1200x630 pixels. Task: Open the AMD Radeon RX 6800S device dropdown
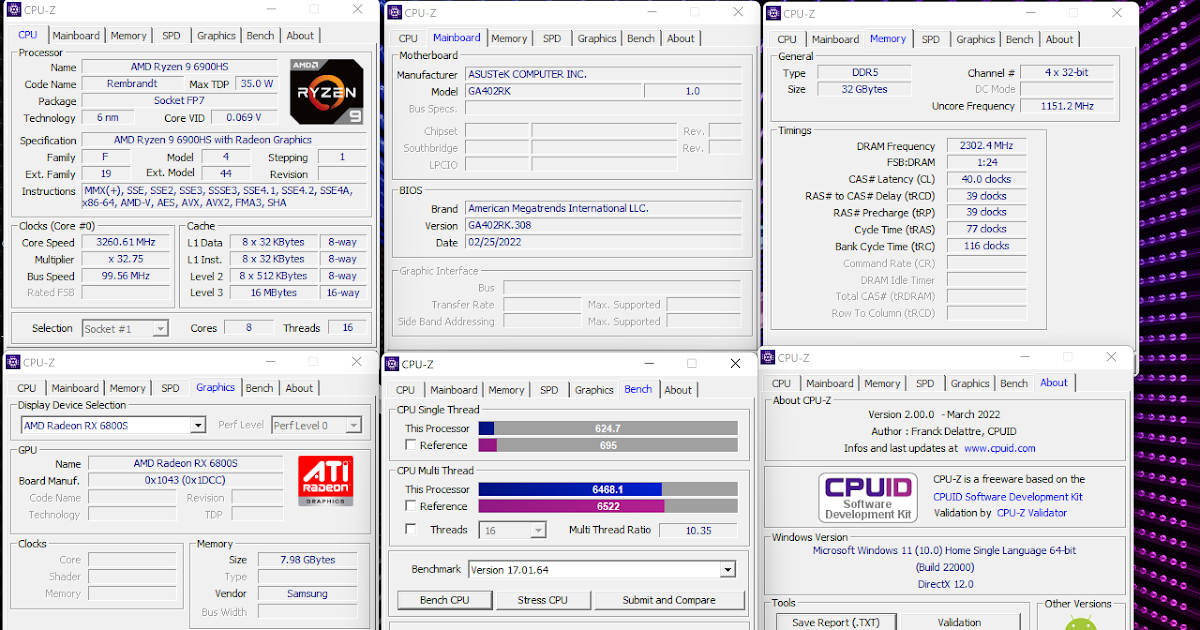113,425
